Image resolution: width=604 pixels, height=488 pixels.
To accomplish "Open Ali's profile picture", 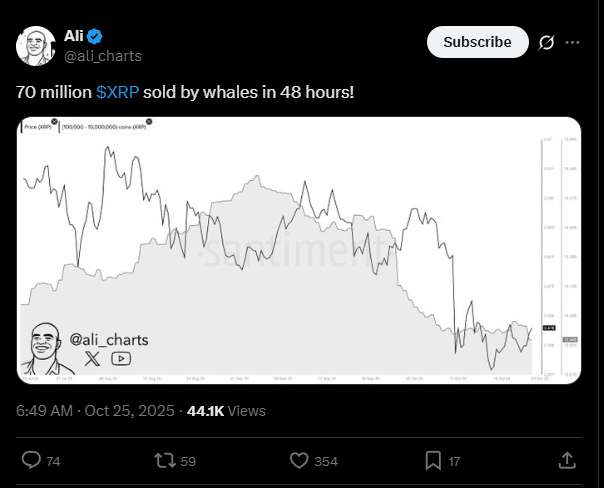I will point(35,47).
